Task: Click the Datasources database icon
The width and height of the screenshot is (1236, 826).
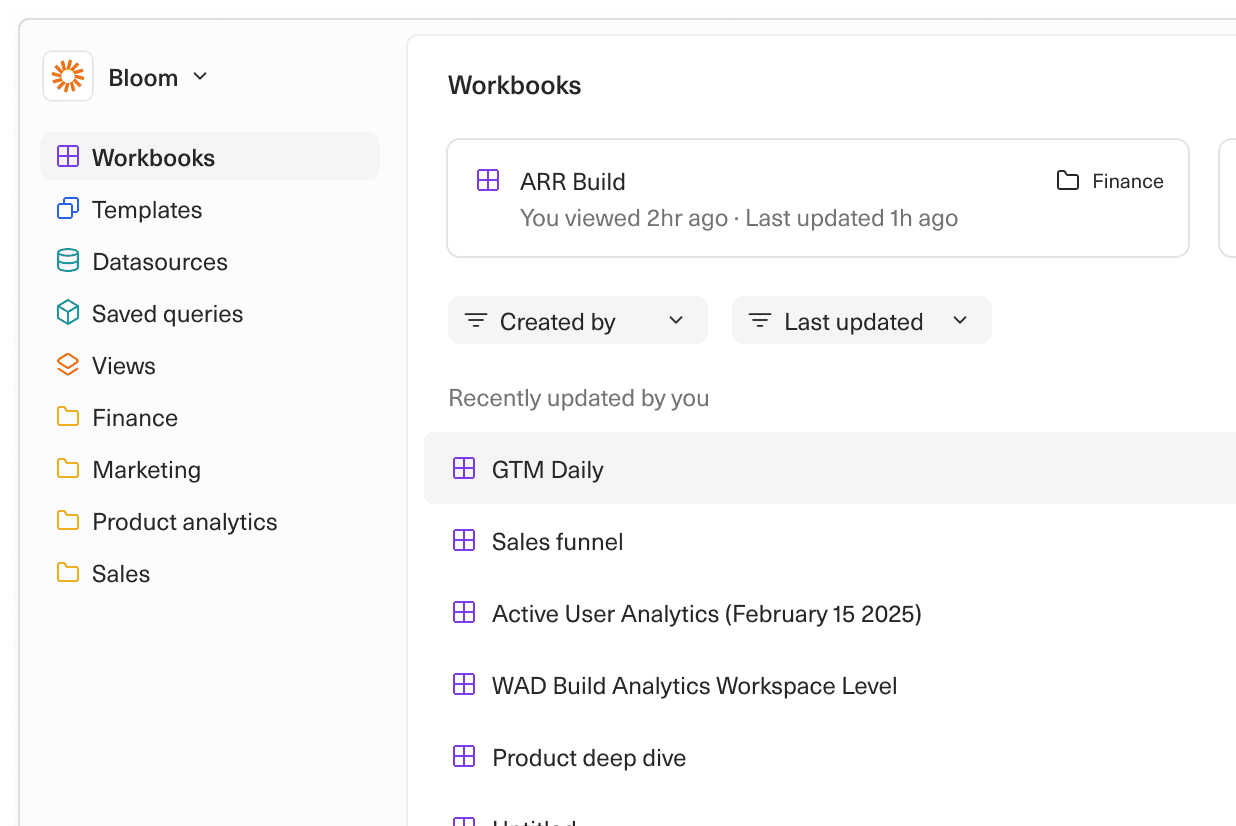Action: [x=68, y=261]
